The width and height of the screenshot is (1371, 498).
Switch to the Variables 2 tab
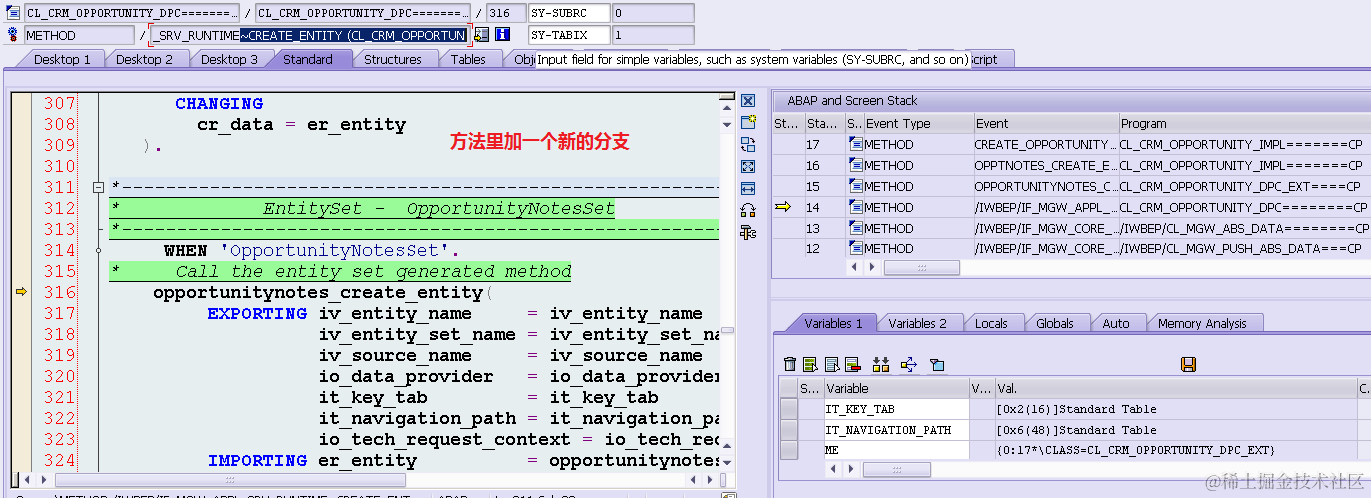click(x=918, y=323)
